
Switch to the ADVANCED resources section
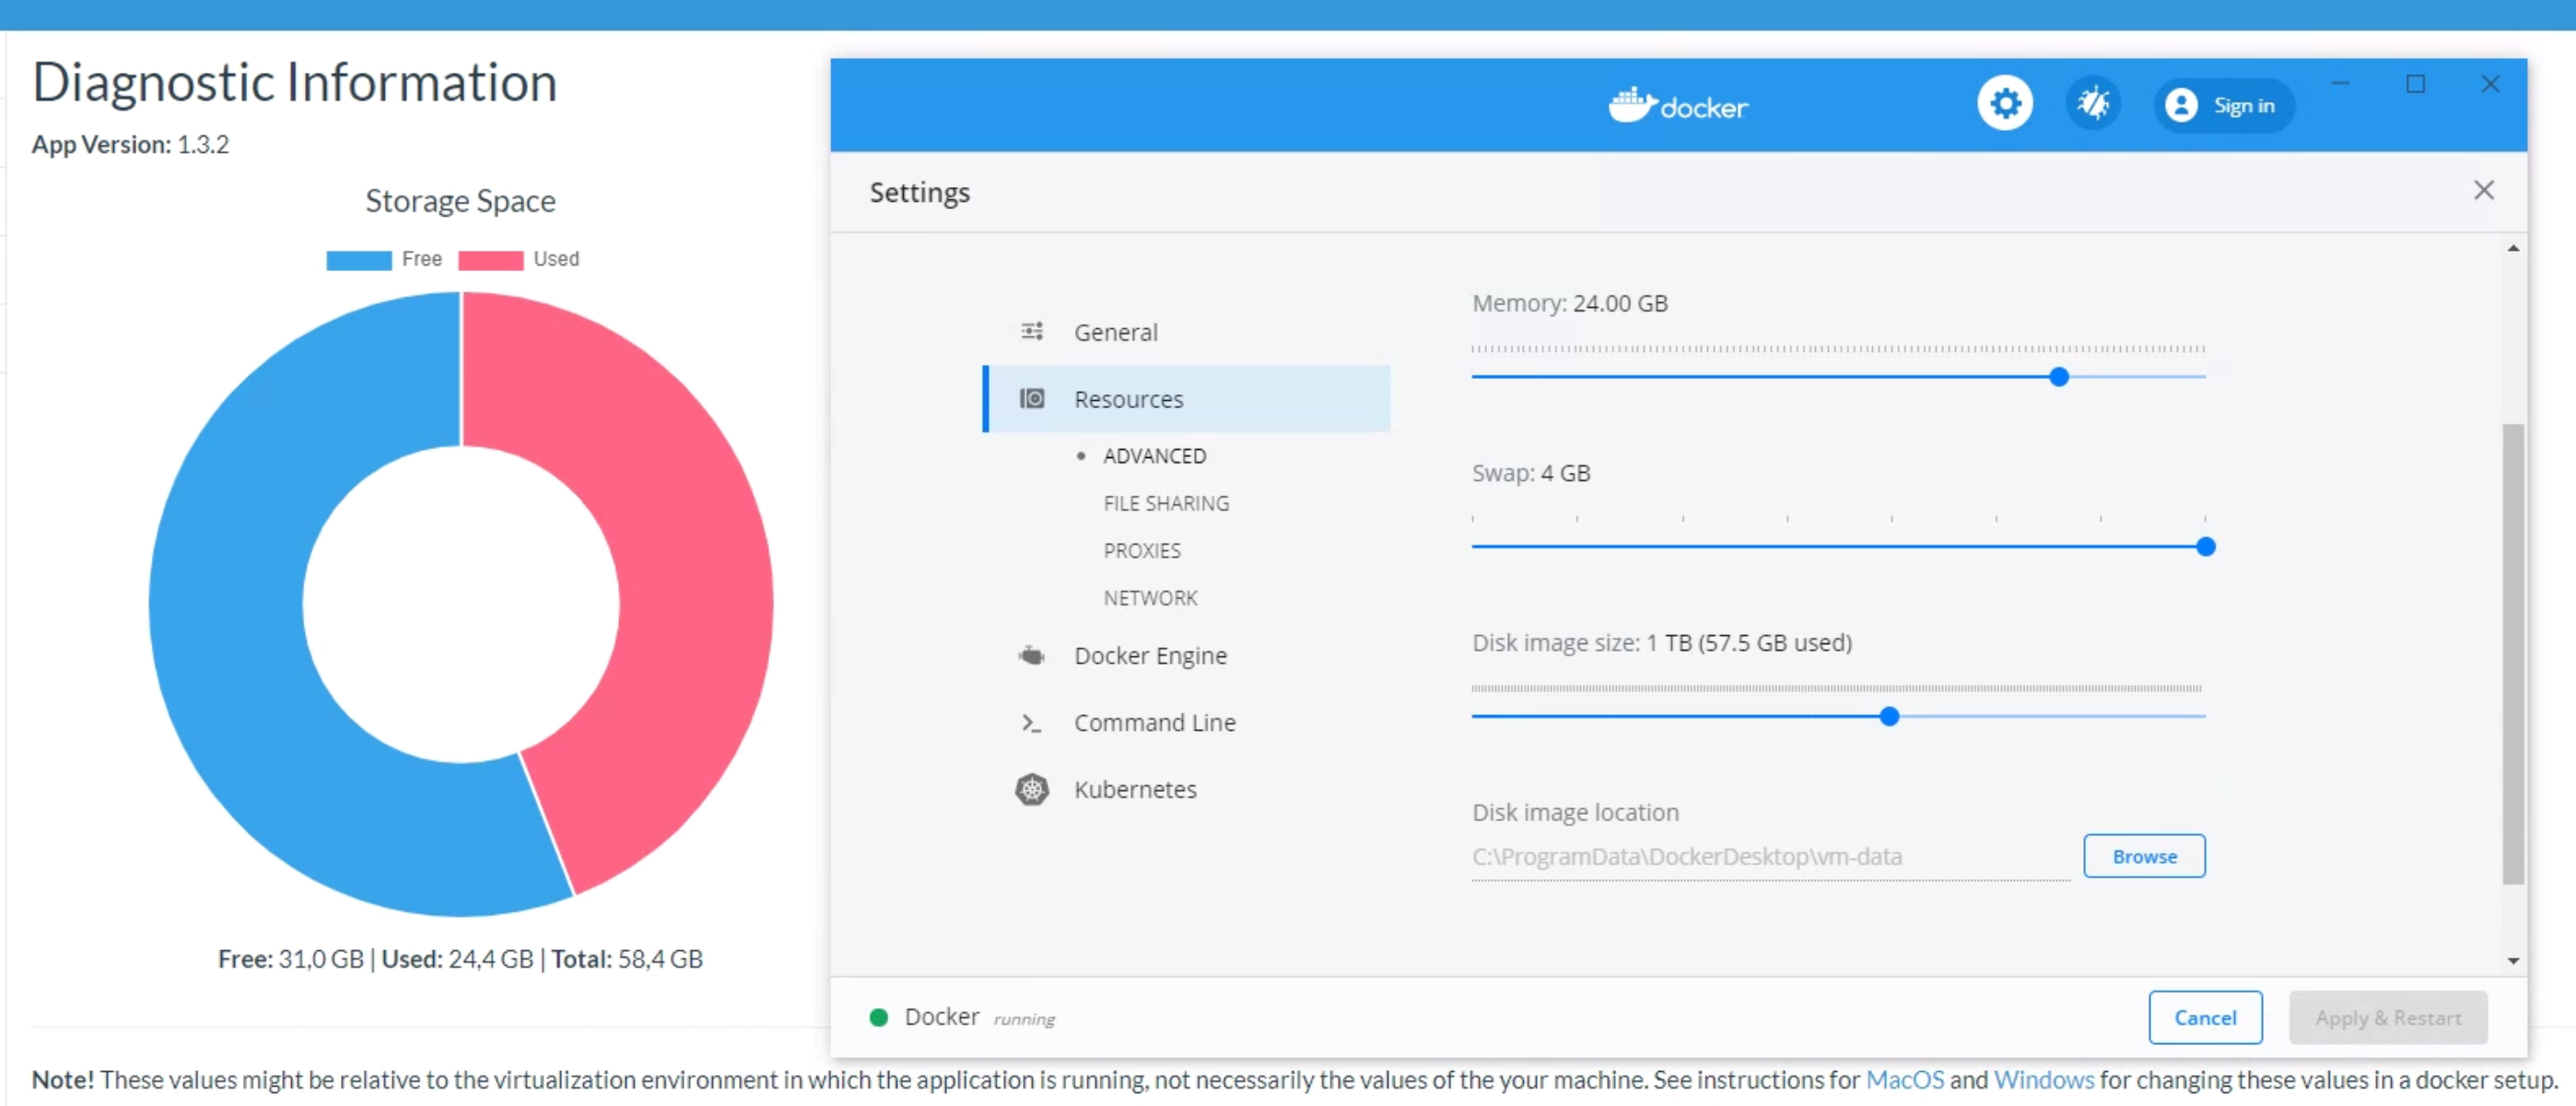click(1155, 455)
